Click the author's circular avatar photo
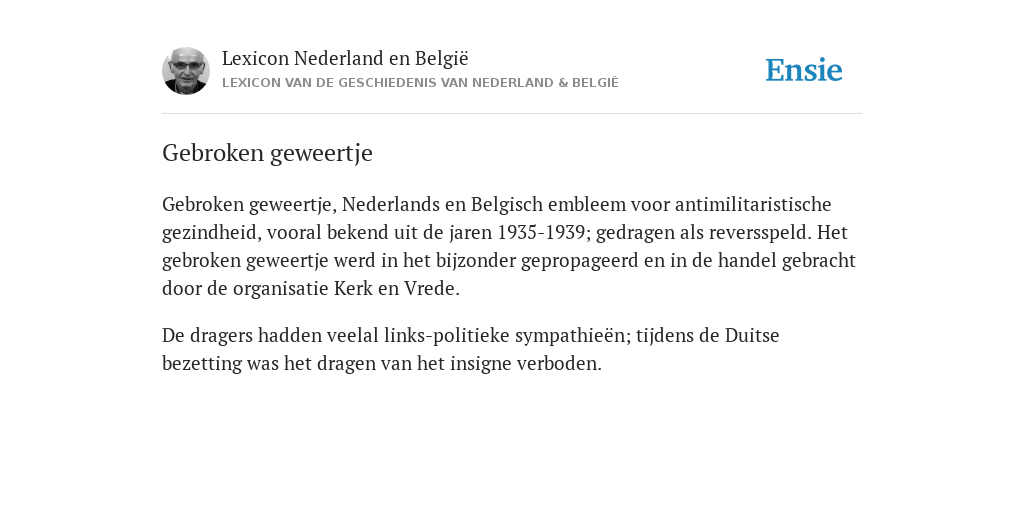Image resolution: width=1024 pixels, height=512 pixels. [186, 71]
